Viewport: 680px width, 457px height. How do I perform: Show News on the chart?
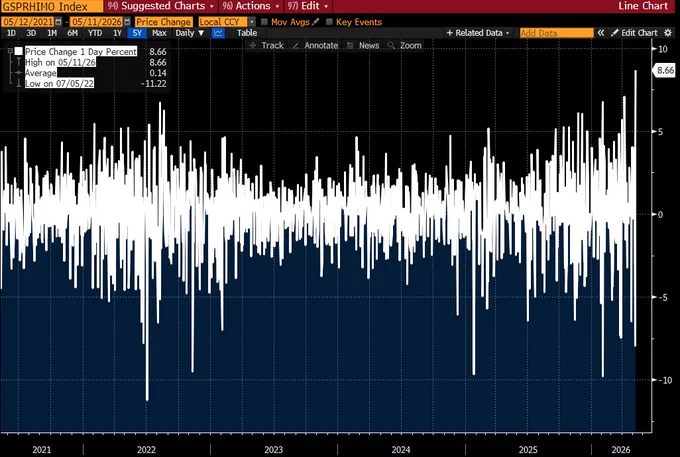point(363,45)
